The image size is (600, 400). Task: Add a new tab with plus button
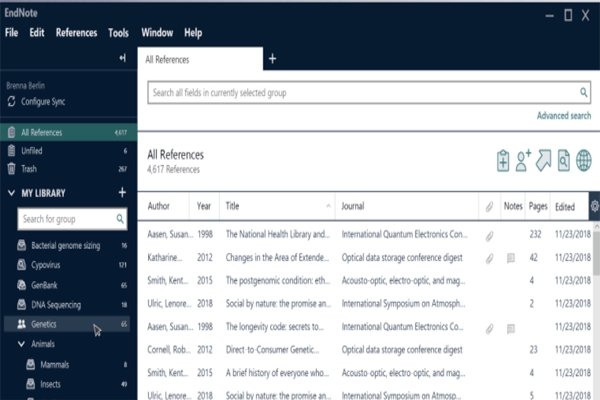(x=272, y=59)
